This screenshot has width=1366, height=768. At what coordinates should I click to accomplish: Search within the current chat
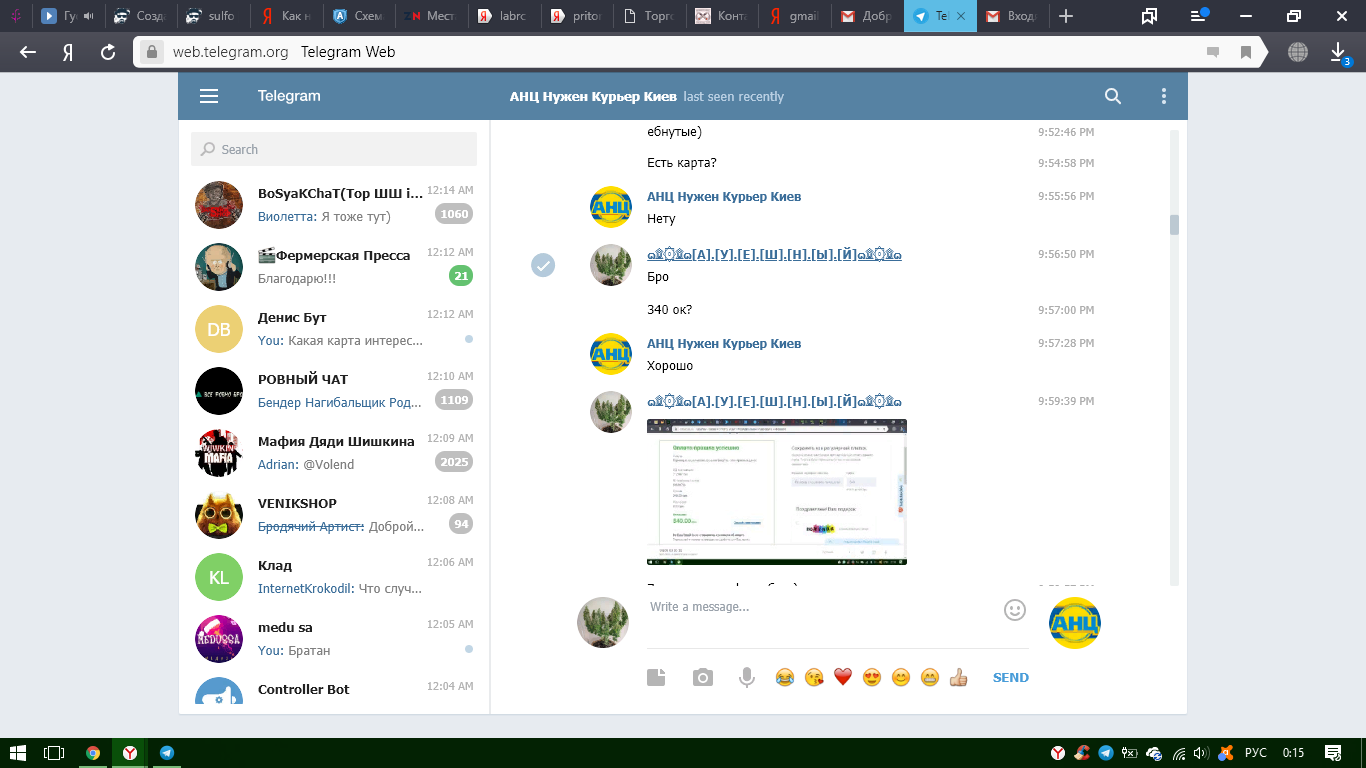coord(1112,96)
